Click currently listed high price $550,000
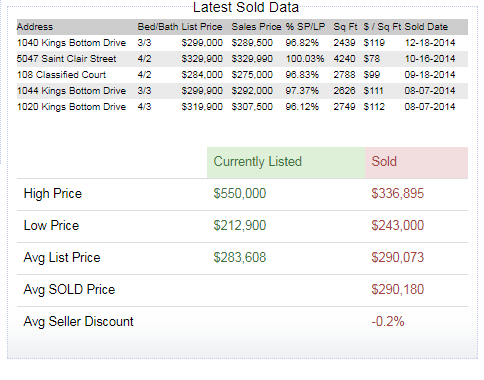Viewport: 484px width, 380px height. [x=240, y=194]
